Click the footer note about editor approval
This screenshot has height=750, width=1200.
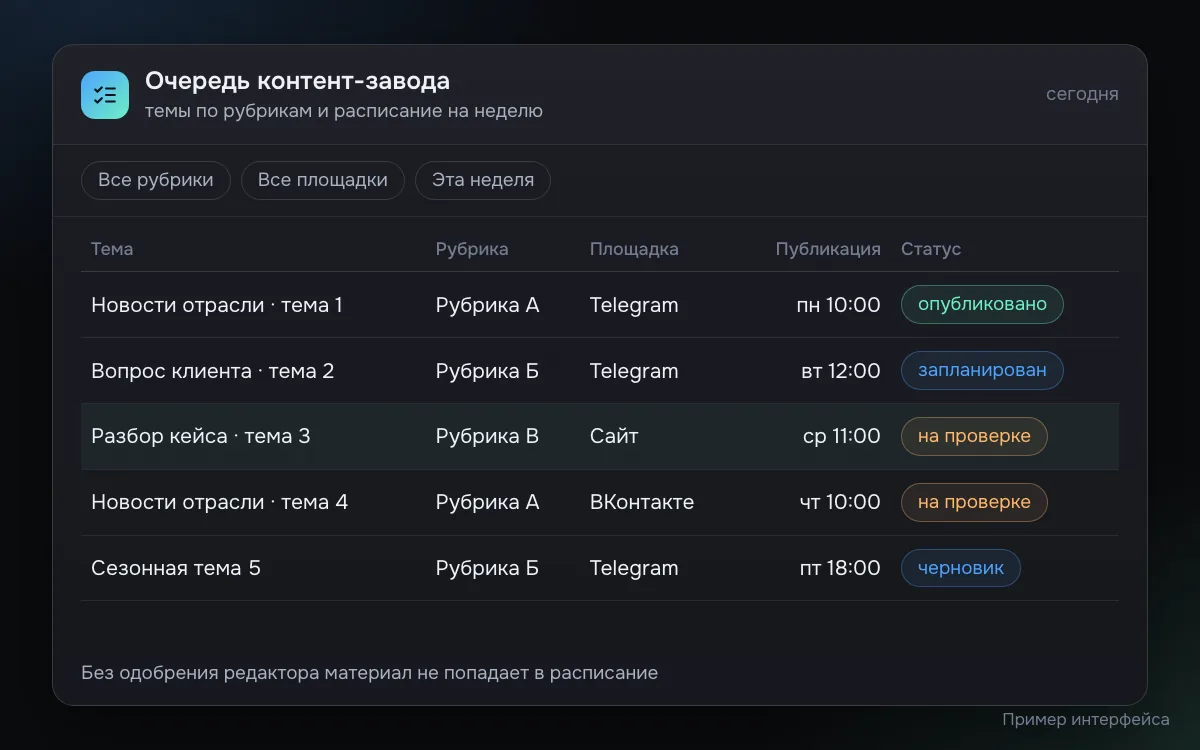[x=369, y=673]
